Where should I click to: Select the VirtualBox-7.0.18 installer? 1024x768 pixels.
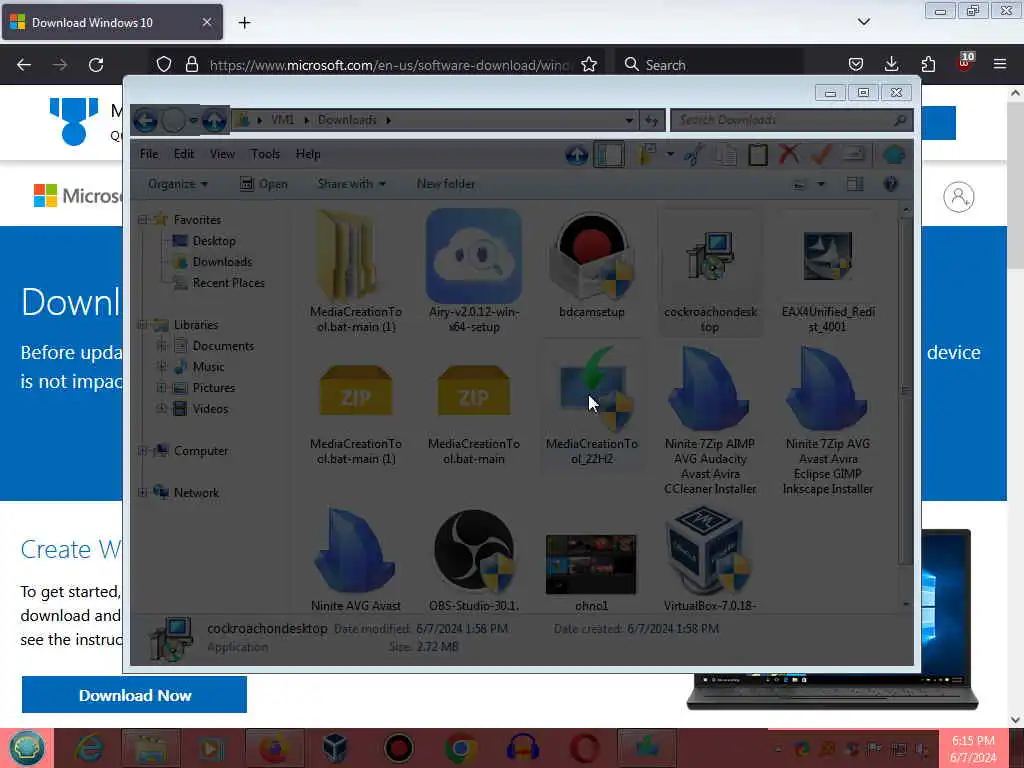[710, 560]
